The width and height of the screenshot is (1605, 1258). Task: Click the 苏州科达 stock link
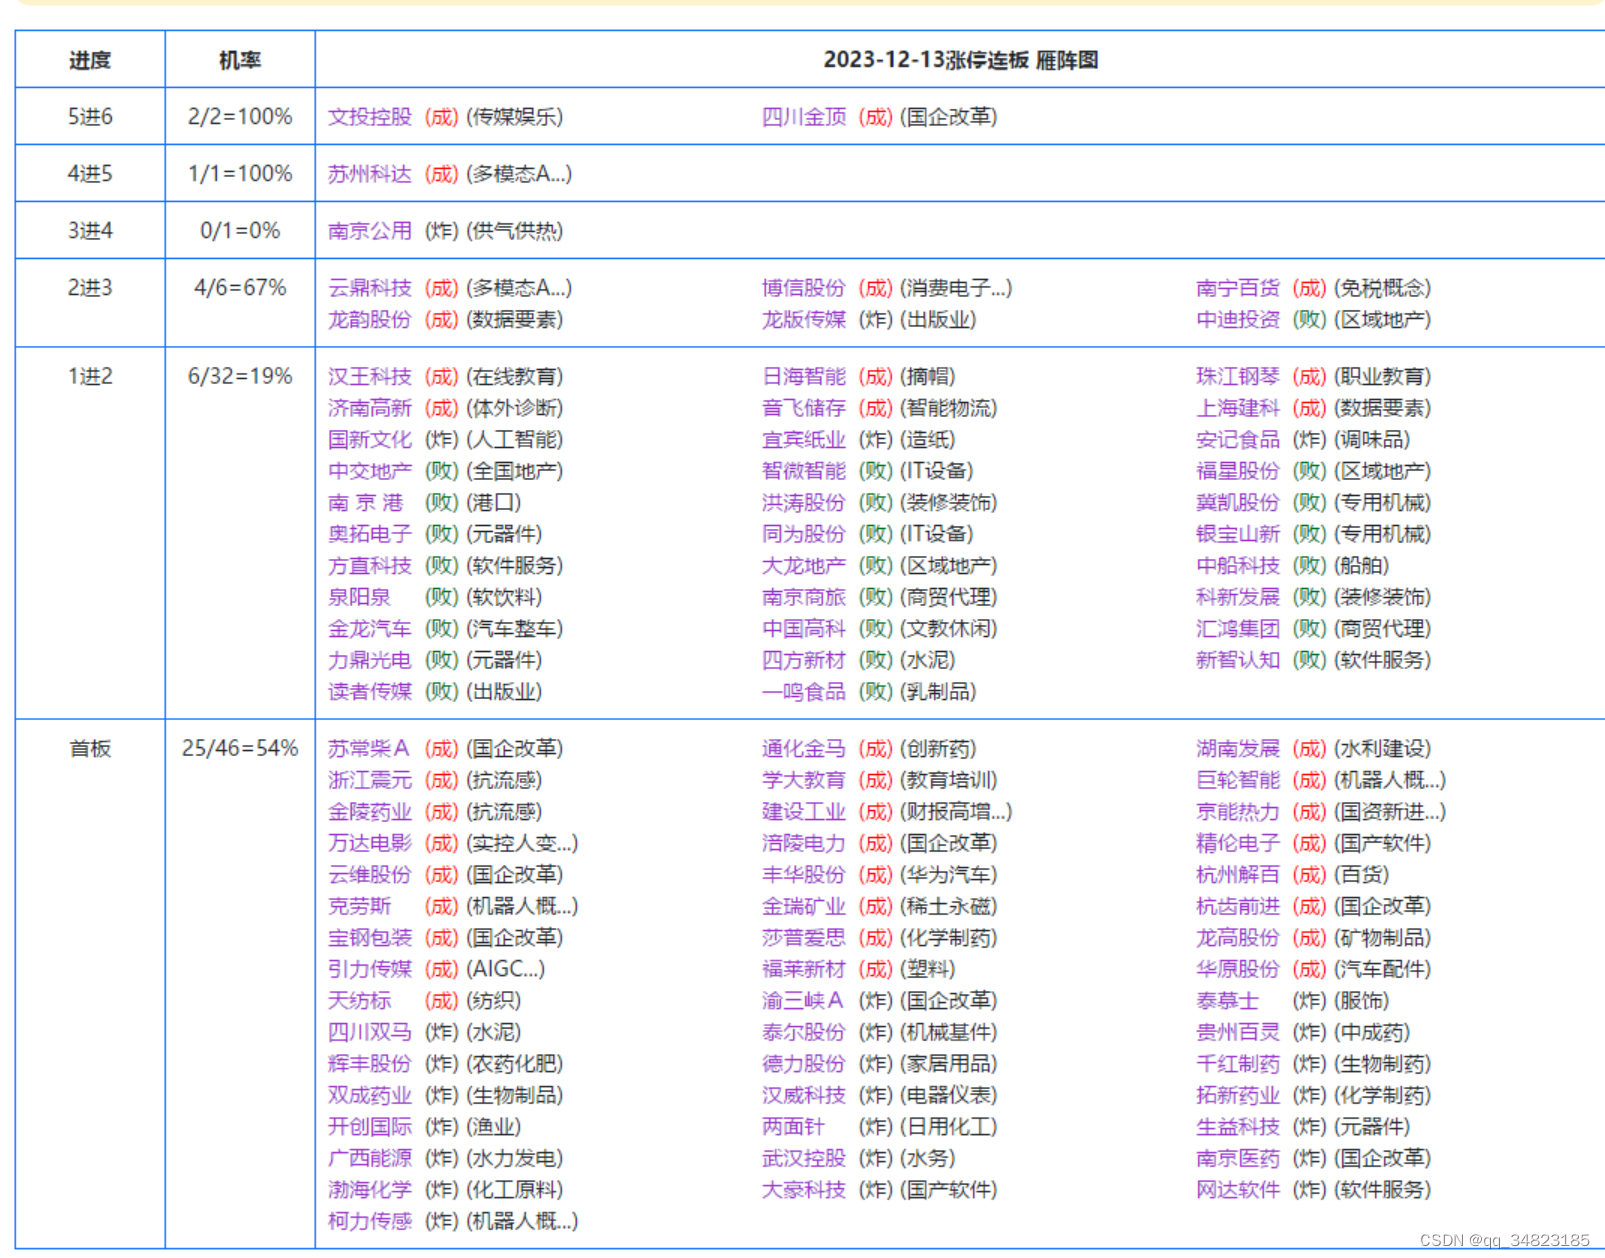click(x=370, y=174)
